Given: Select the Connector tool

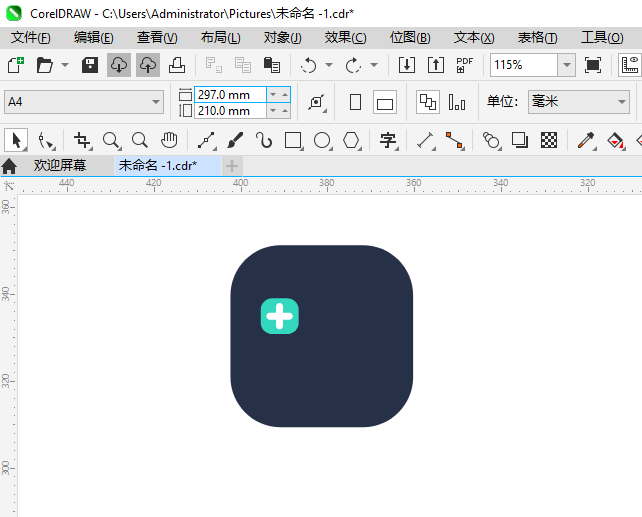Looking at the screenshot, I should 454,140.
